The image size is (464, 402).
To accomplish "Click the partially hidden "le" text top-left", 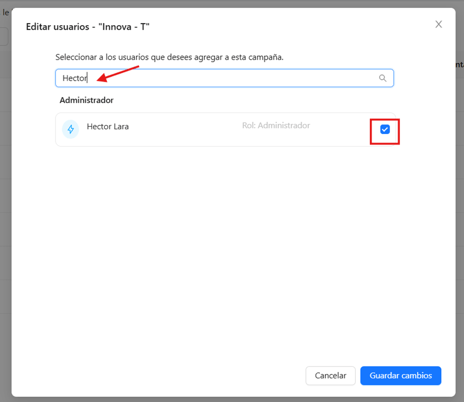I will click(5, 13).
